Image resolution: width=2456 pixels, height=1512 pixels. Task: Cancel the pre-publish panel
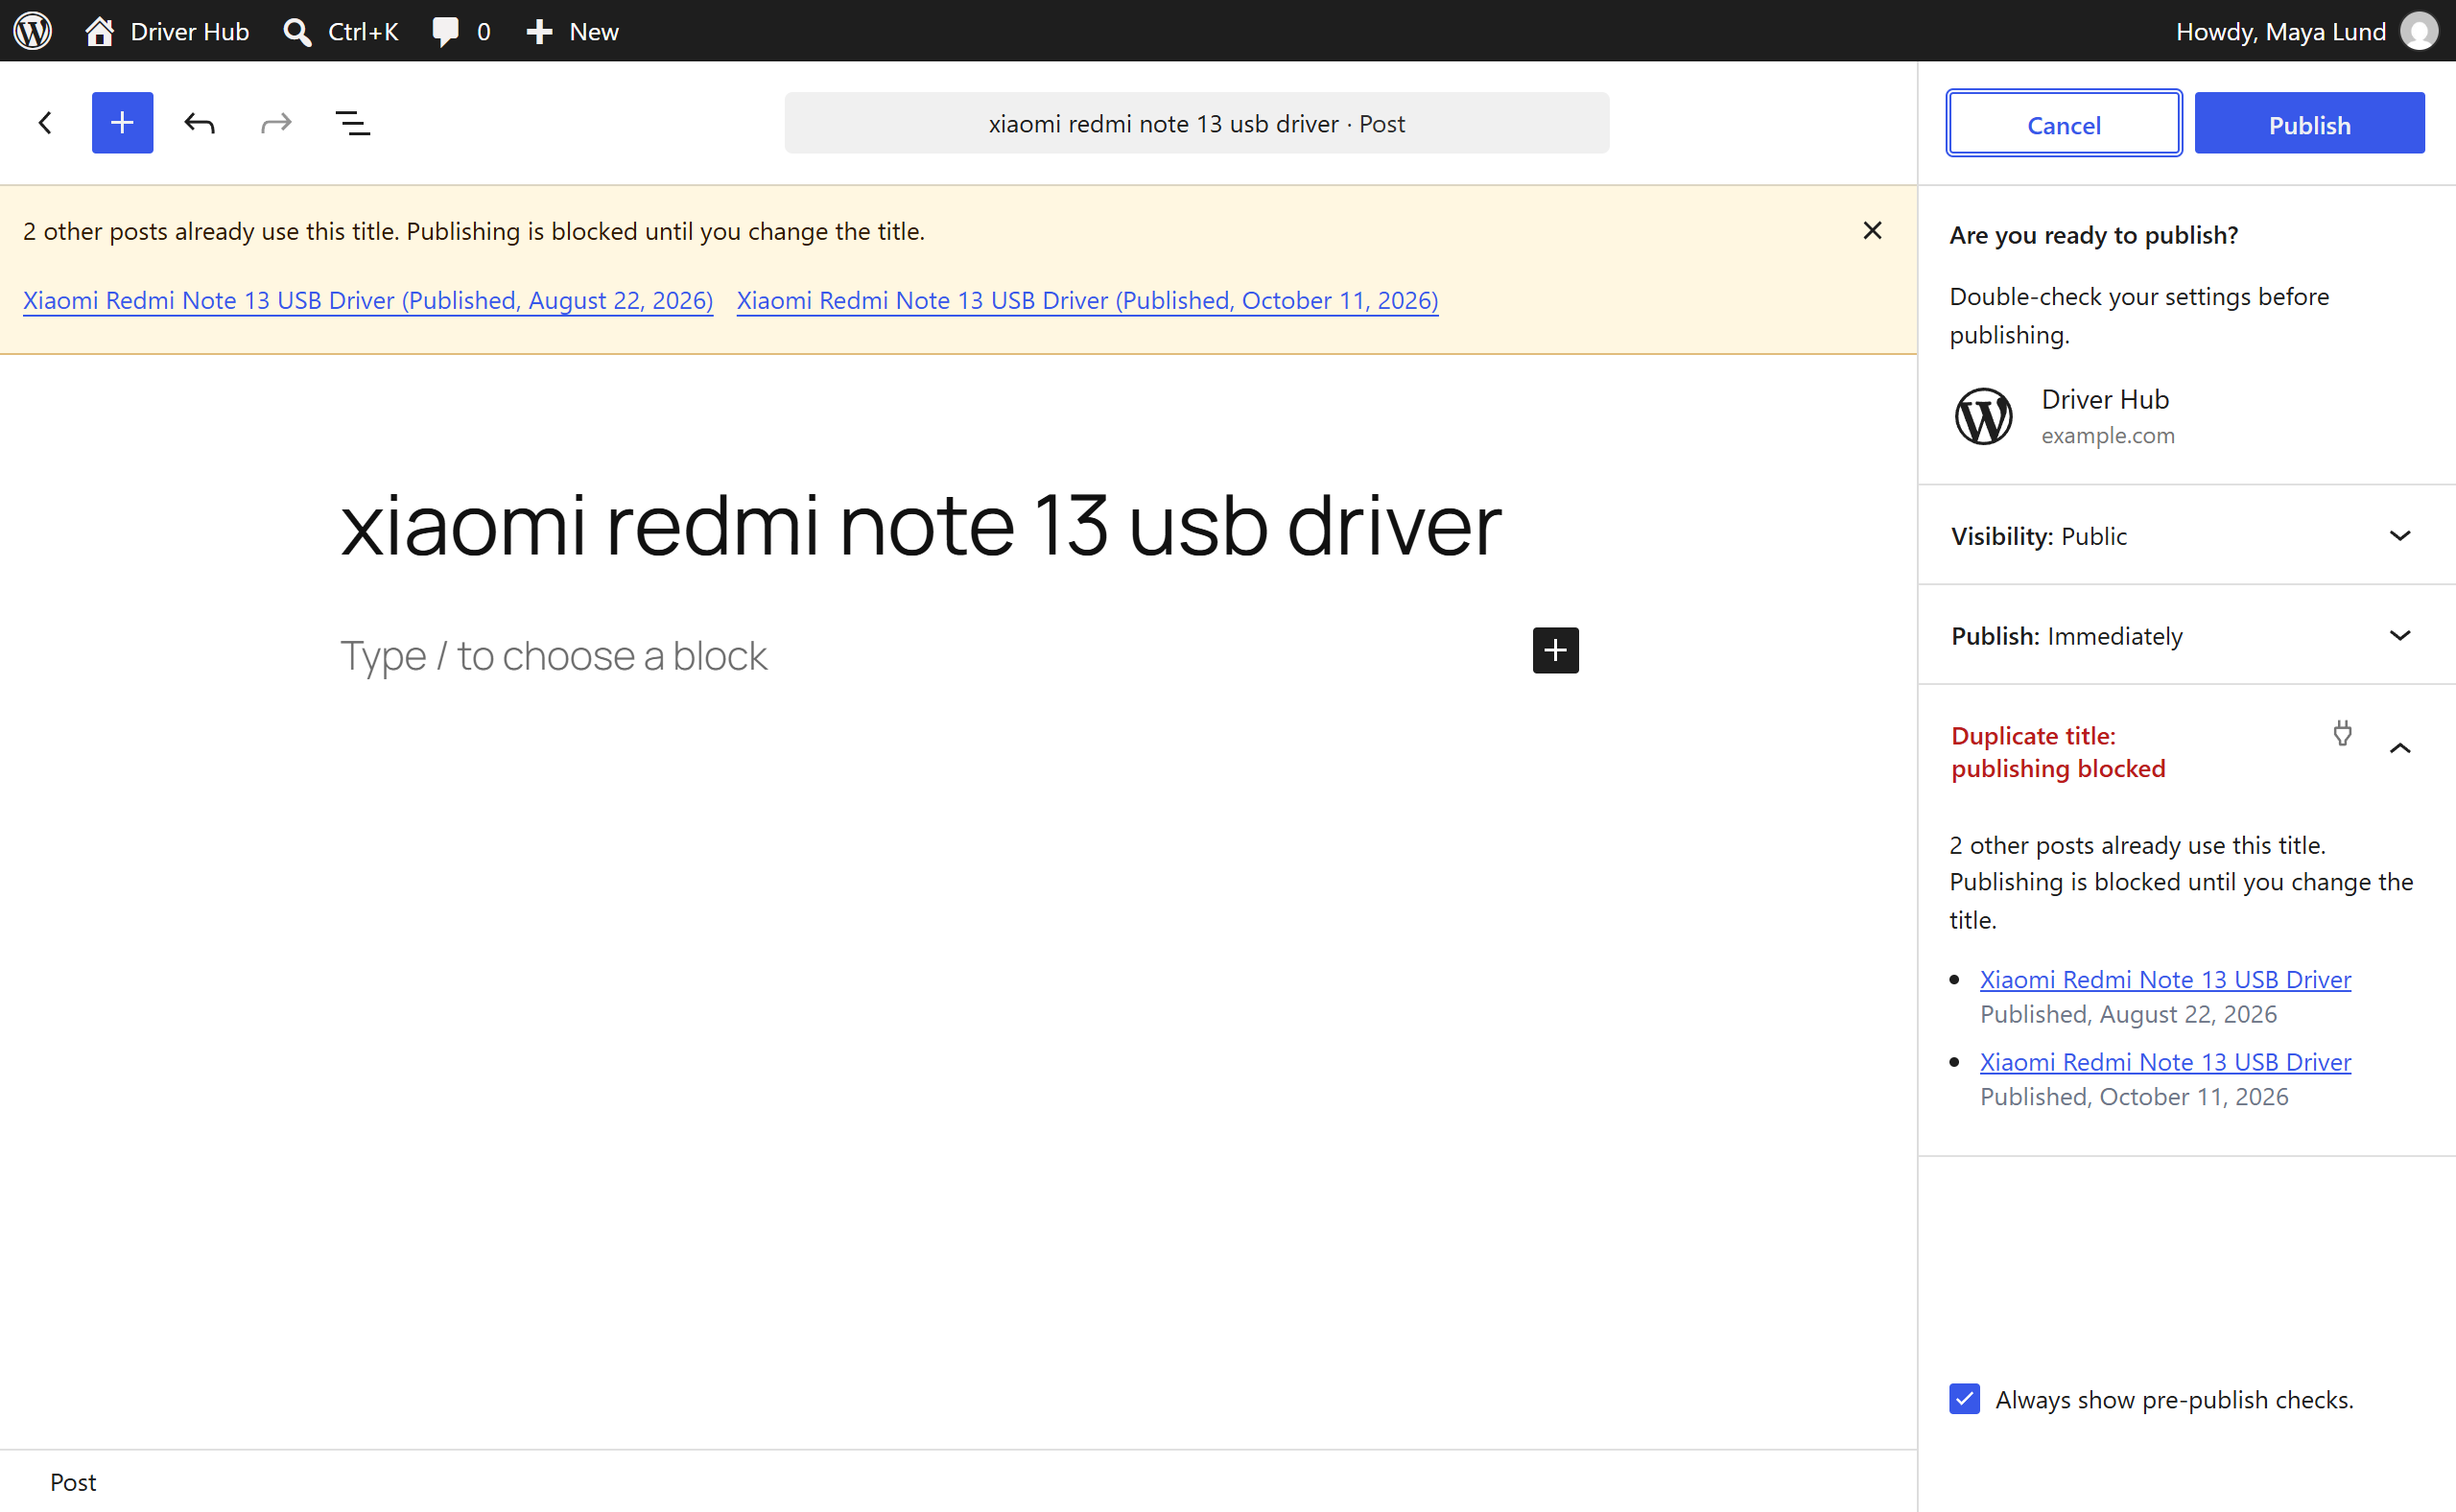click(2063, 124)
